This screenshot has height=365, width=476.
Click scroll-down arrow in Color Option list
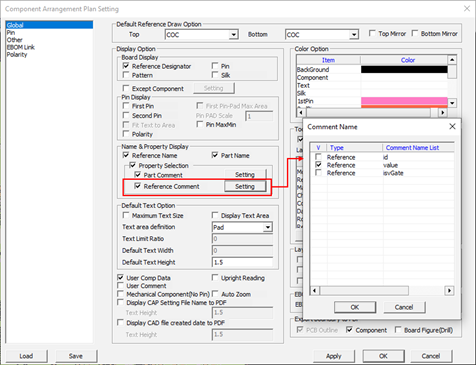[452, 103]
